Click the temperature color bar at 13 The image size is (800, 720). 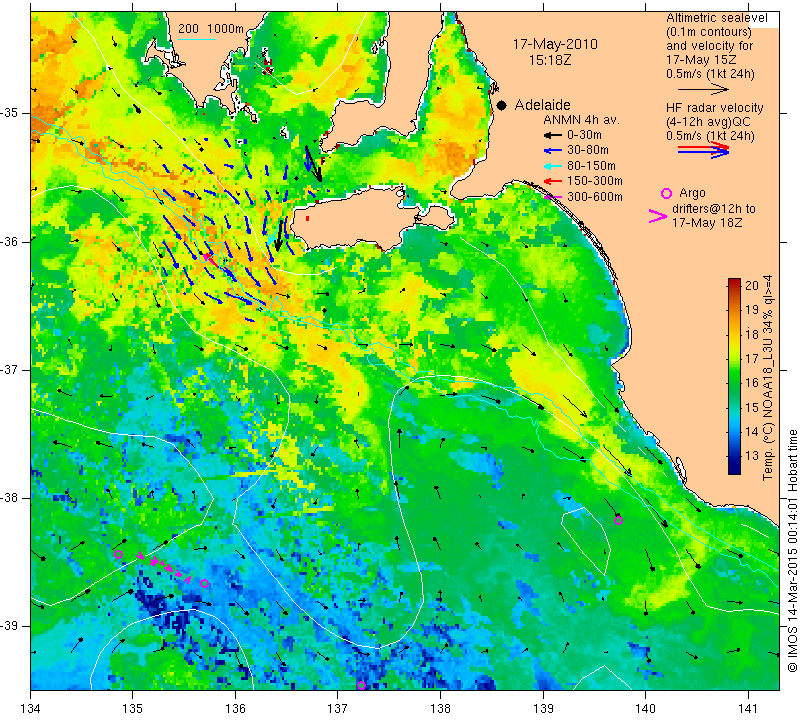pyautogui.click(x=734, y=456)
